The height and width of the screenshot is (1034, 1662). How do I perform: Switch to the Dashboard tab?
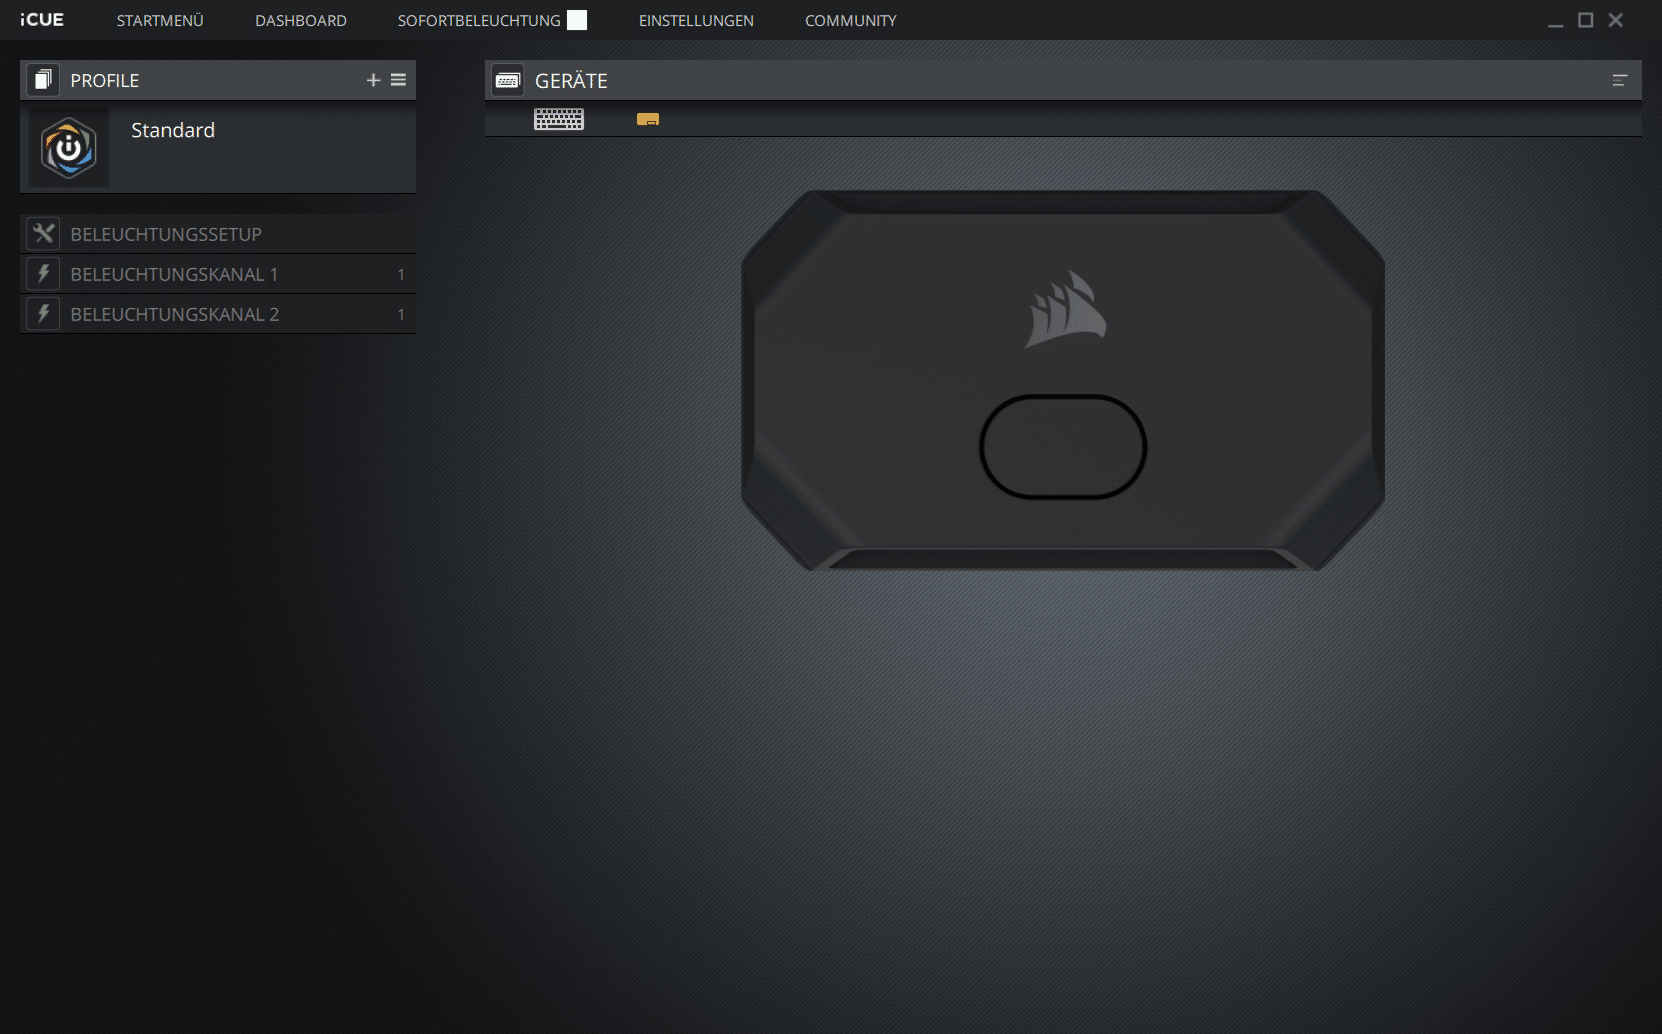[x=301, y=20]
